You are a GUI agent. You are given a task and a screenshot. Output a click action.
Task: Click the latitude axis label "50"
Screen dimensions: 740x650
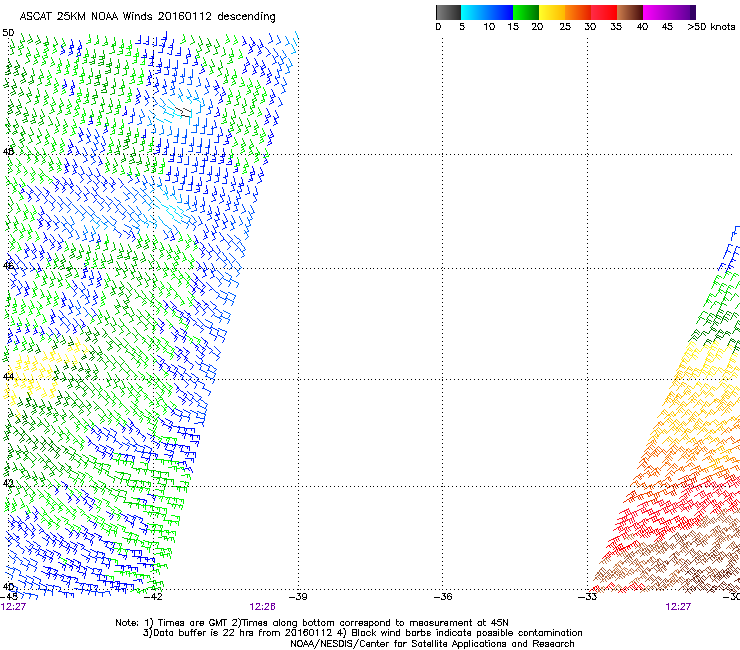pos(8,33)
